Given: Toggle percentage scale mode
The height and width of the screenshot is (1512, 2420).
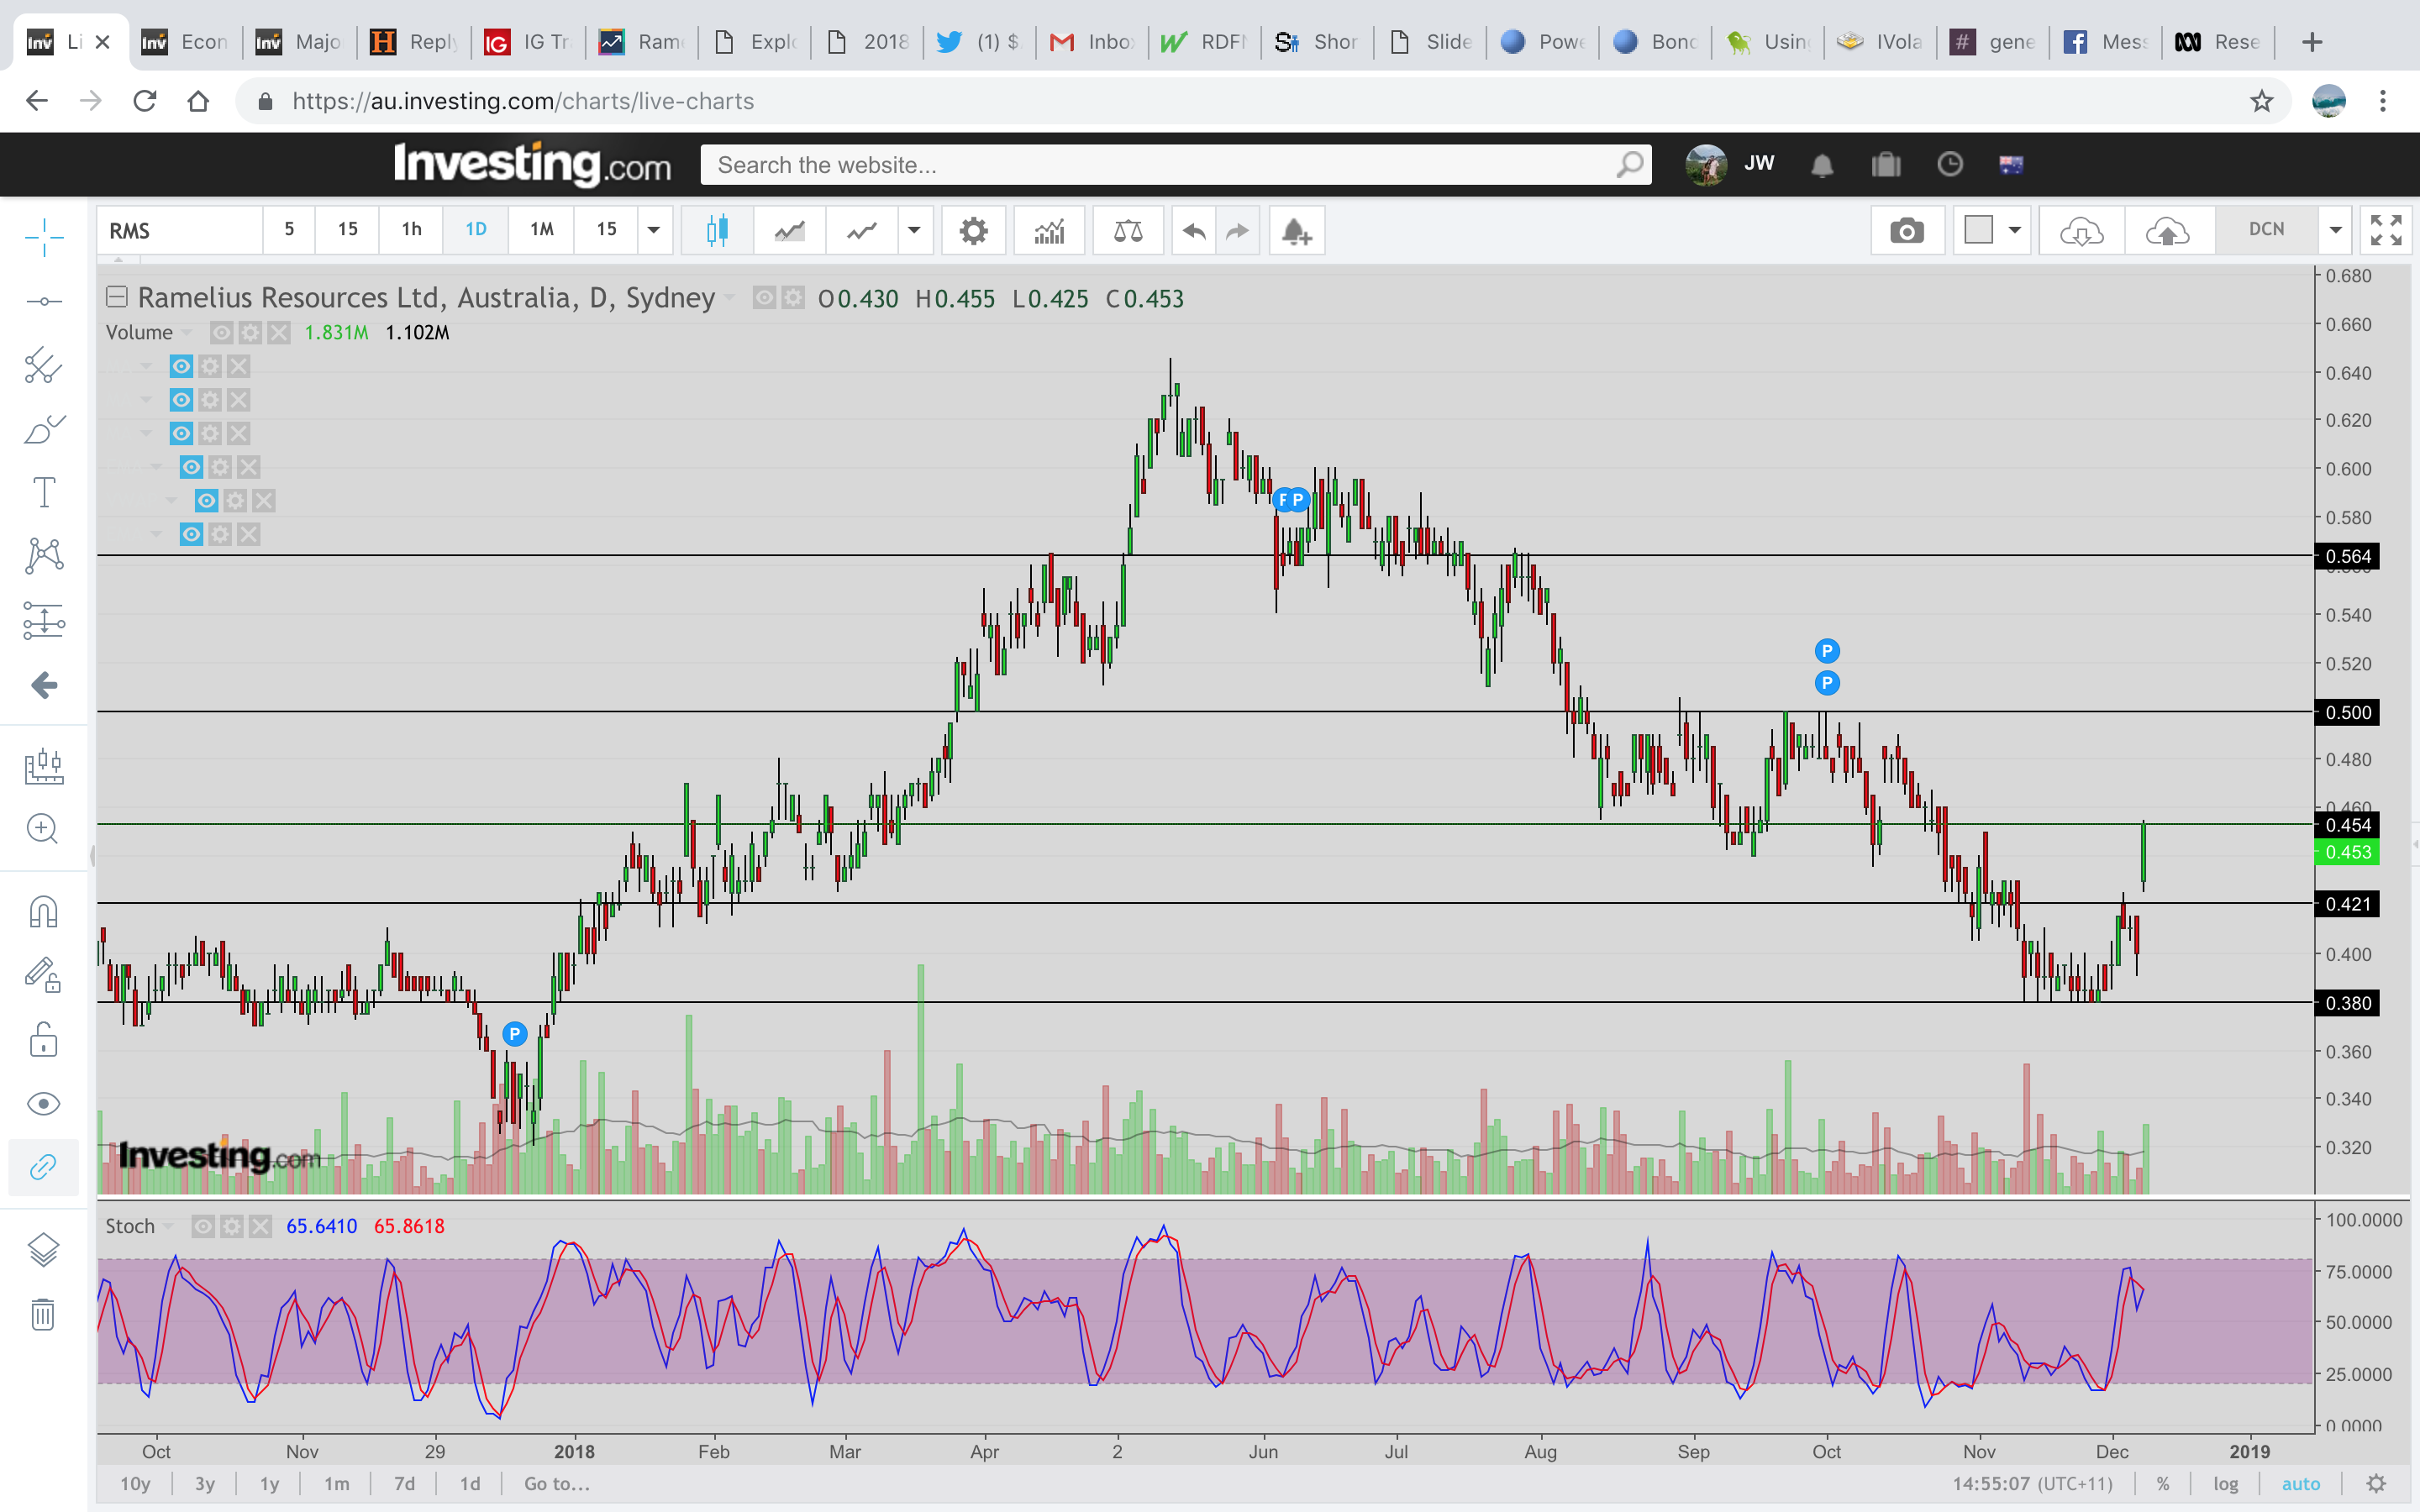Looking at the screenshot, I should (x=2163, y=1484).
